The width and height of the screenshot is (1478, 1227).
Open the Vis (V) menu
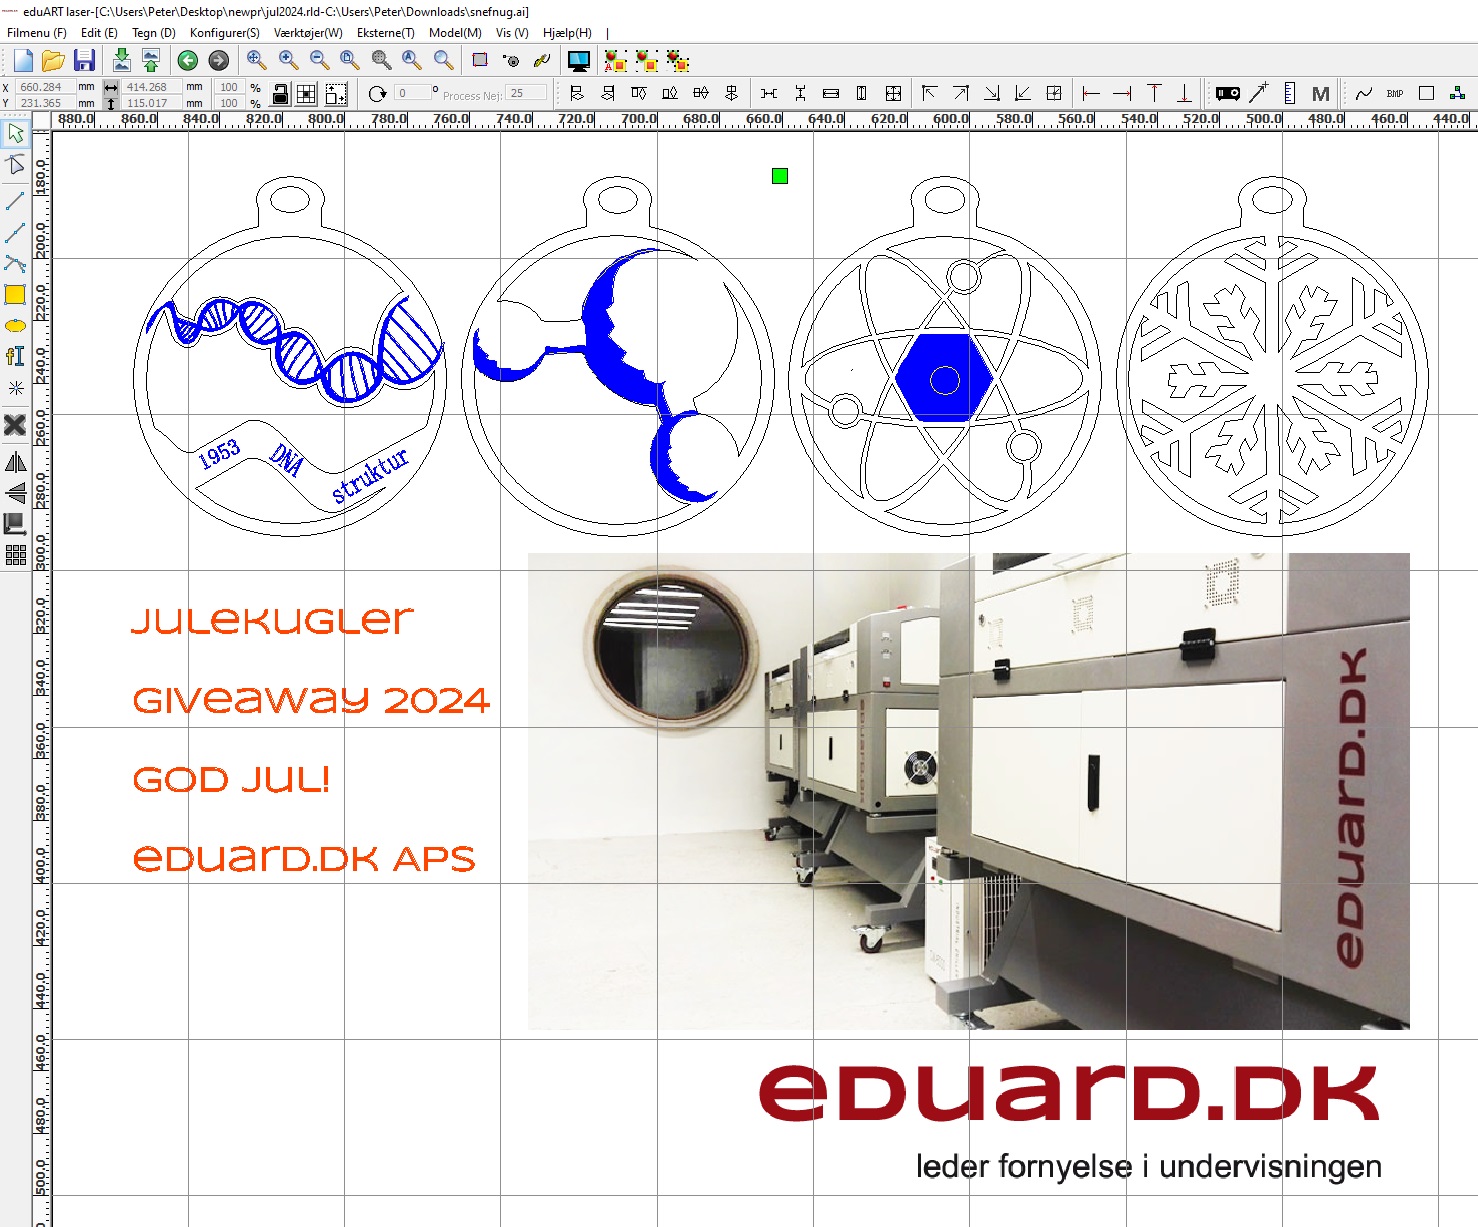(x=512, y=33)
